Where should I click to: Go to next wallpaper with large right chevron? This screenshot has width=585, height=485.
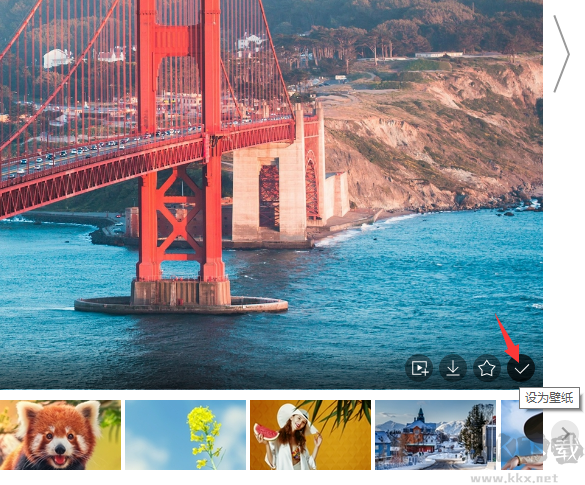coord(562,54)
